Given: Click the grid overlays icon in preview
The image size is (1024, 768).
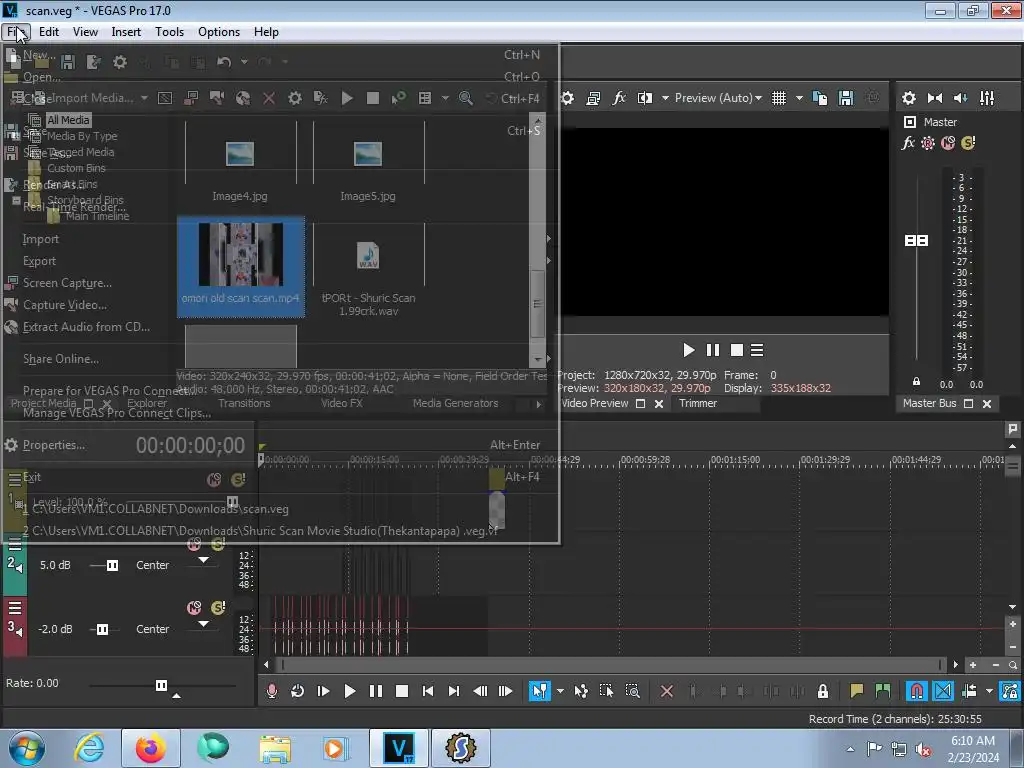Looking at the screenshot, I should click(778, 98).
